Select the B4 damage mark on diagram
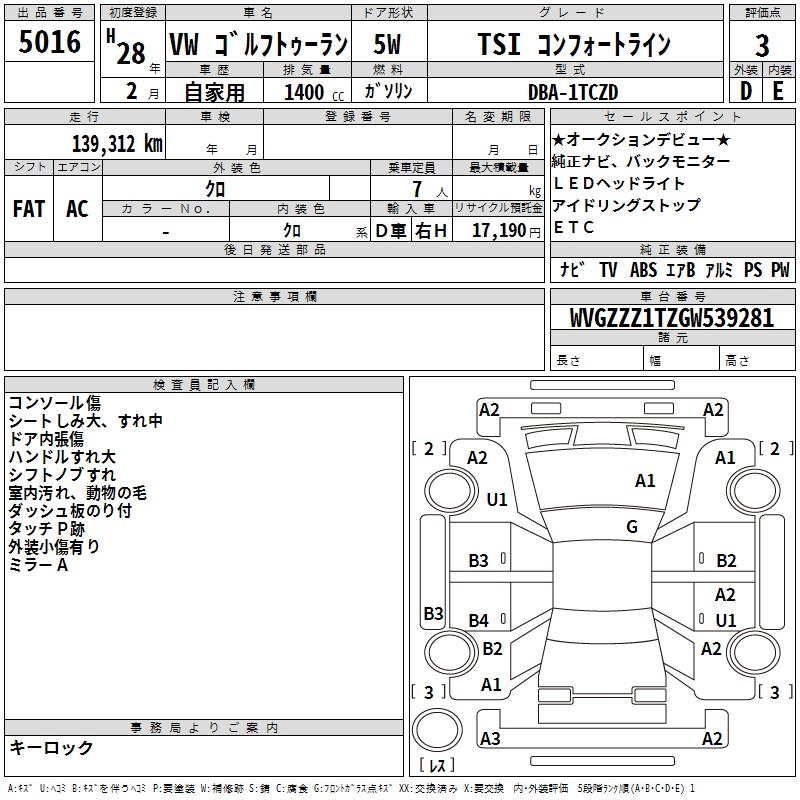The image size is (800, 800). (479, 621)
